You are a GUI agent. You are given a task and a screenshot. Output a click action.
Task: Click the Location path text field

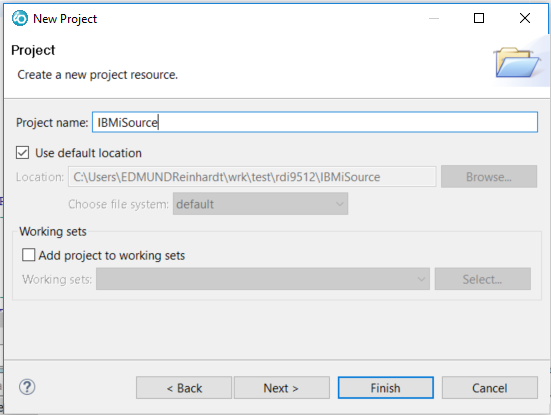[252, 177]
